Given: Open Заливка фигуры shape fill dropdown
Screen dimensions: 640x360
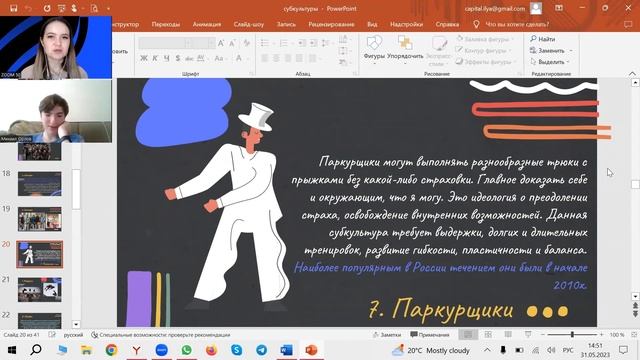Looking at the screenshot, I should pyautogui.click(x=485, y=39).
